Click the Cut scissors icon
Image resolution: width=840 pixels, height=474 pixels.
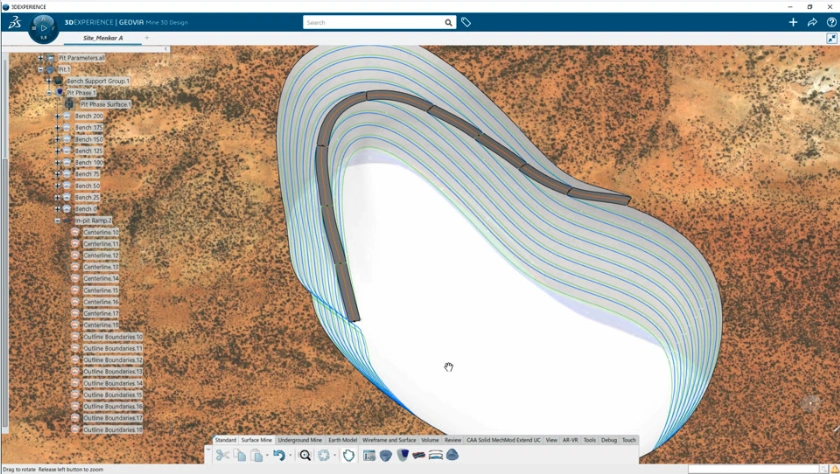tap(222, 455)
